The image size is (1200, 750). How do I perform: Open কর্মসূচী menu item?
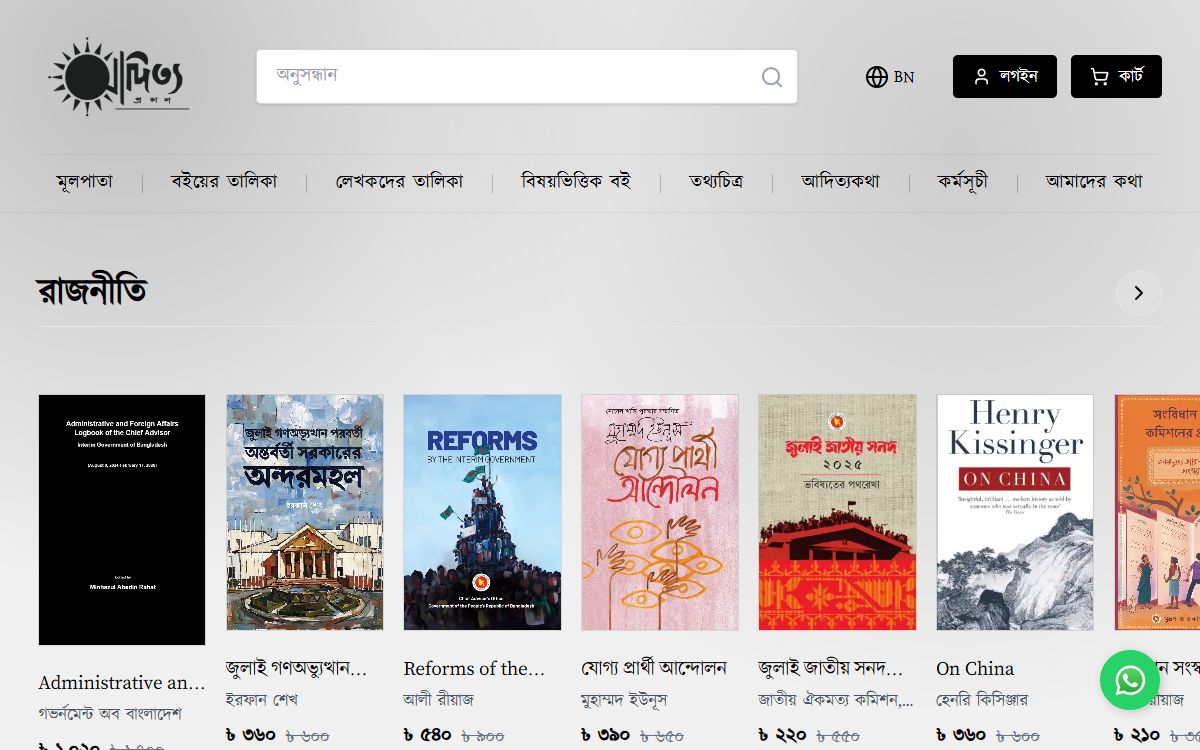[963, 182]
